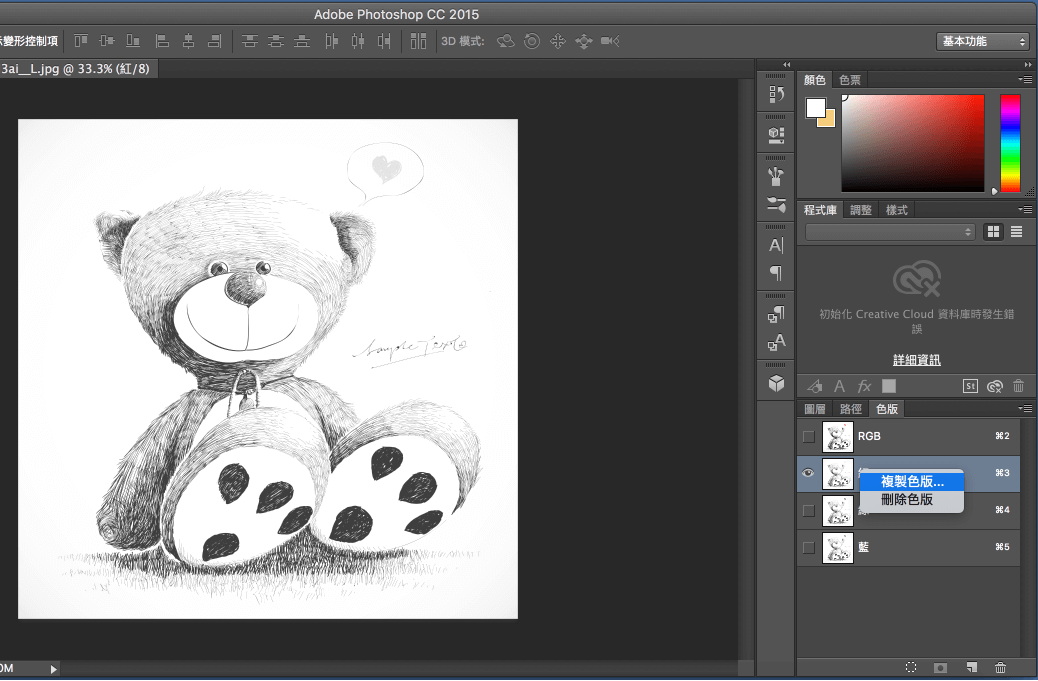This screenshot has height=681, width=1038.
Task: Click the foreground color swatch
Action: [x=815, y=107]
